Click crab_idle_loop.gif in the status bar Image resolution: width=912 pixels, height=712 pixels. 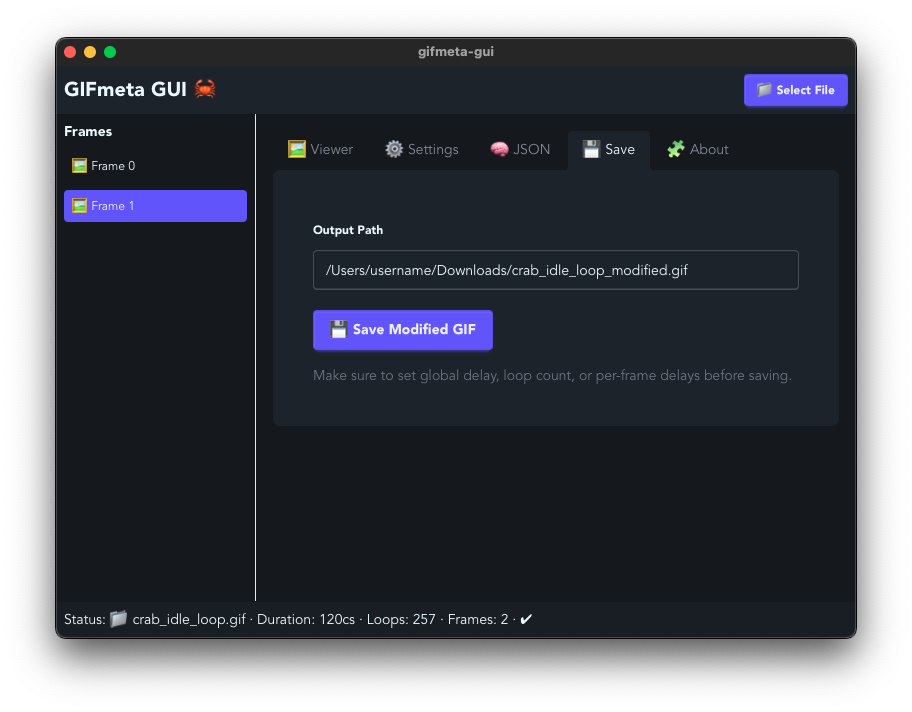click(188, 619)
